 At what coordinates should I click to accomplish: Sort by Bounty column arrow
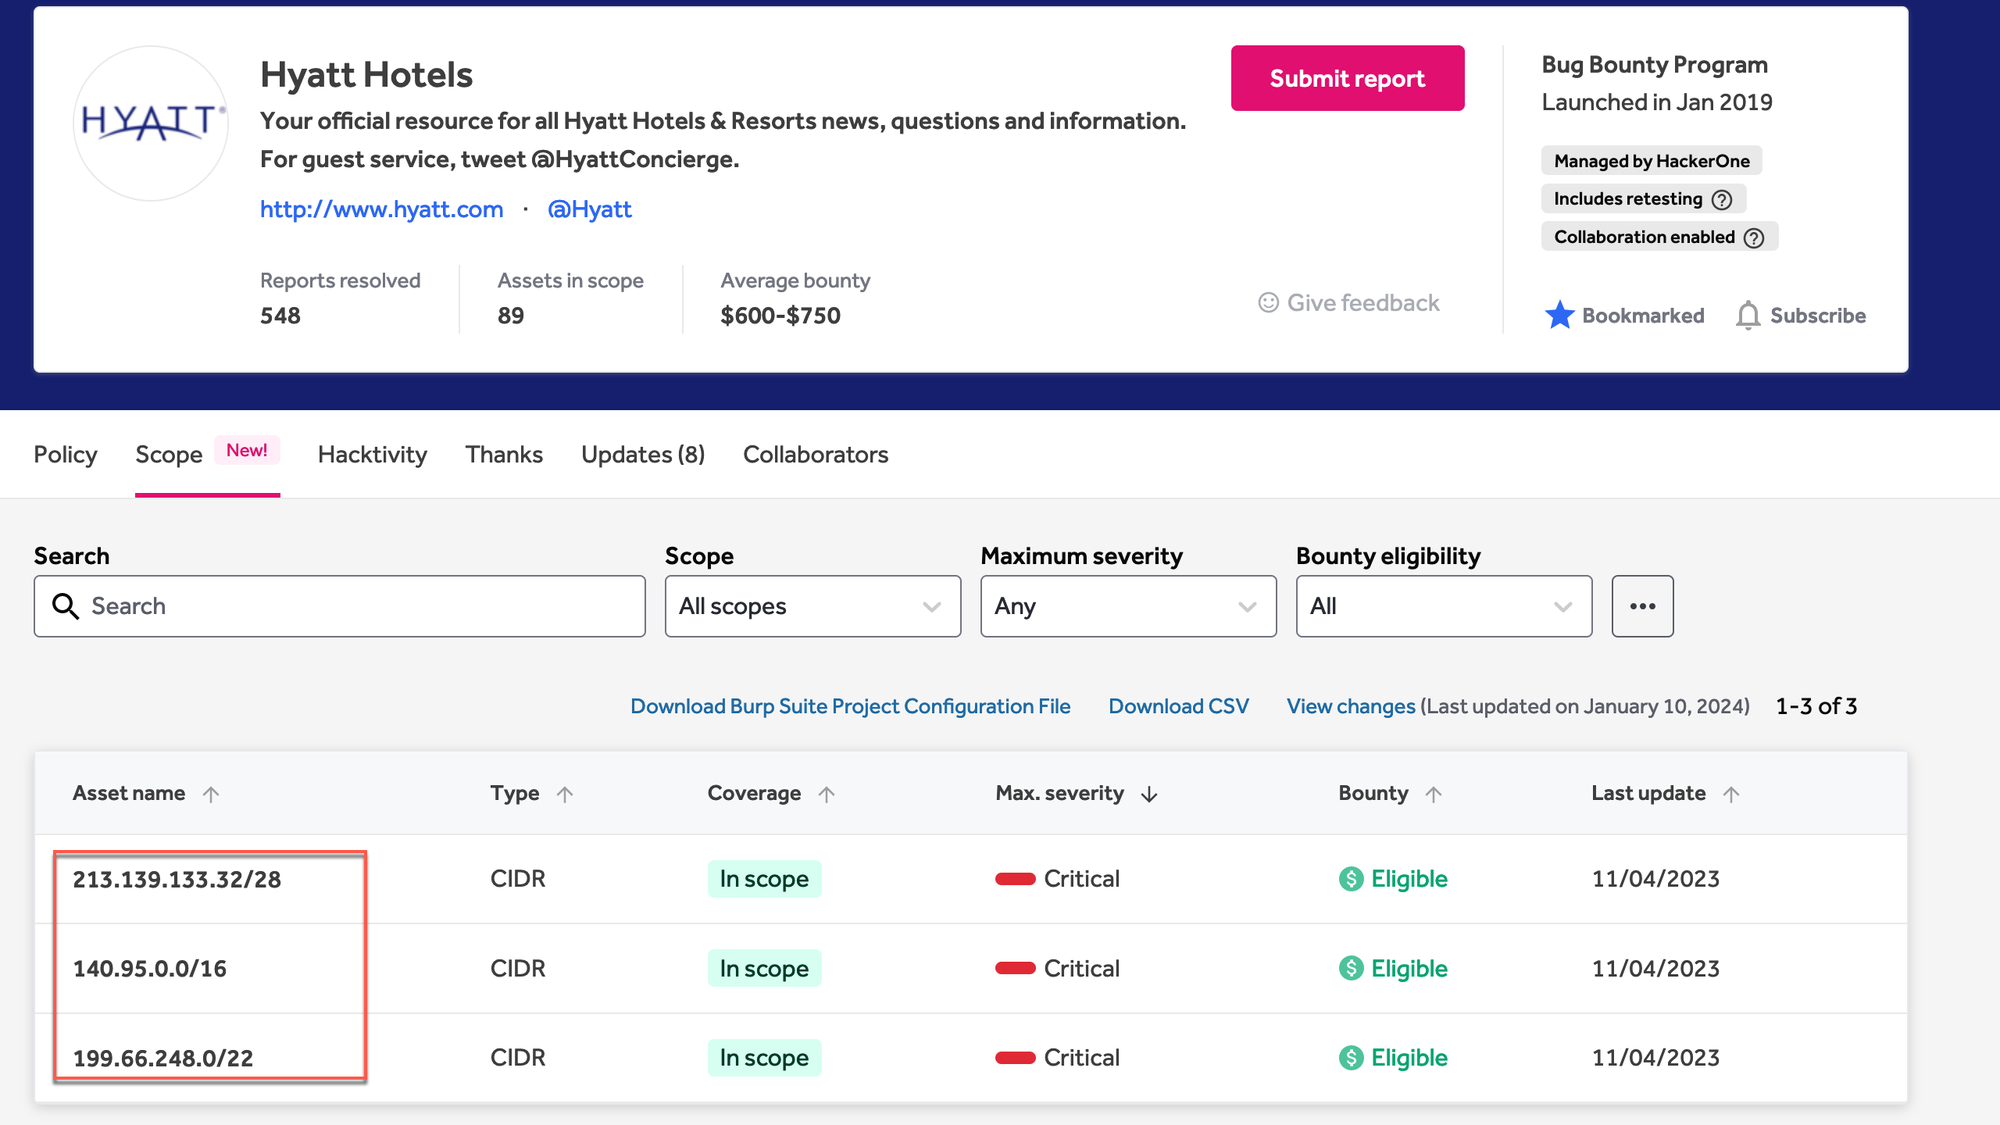pyautogui.click(x=1433, y=794)
